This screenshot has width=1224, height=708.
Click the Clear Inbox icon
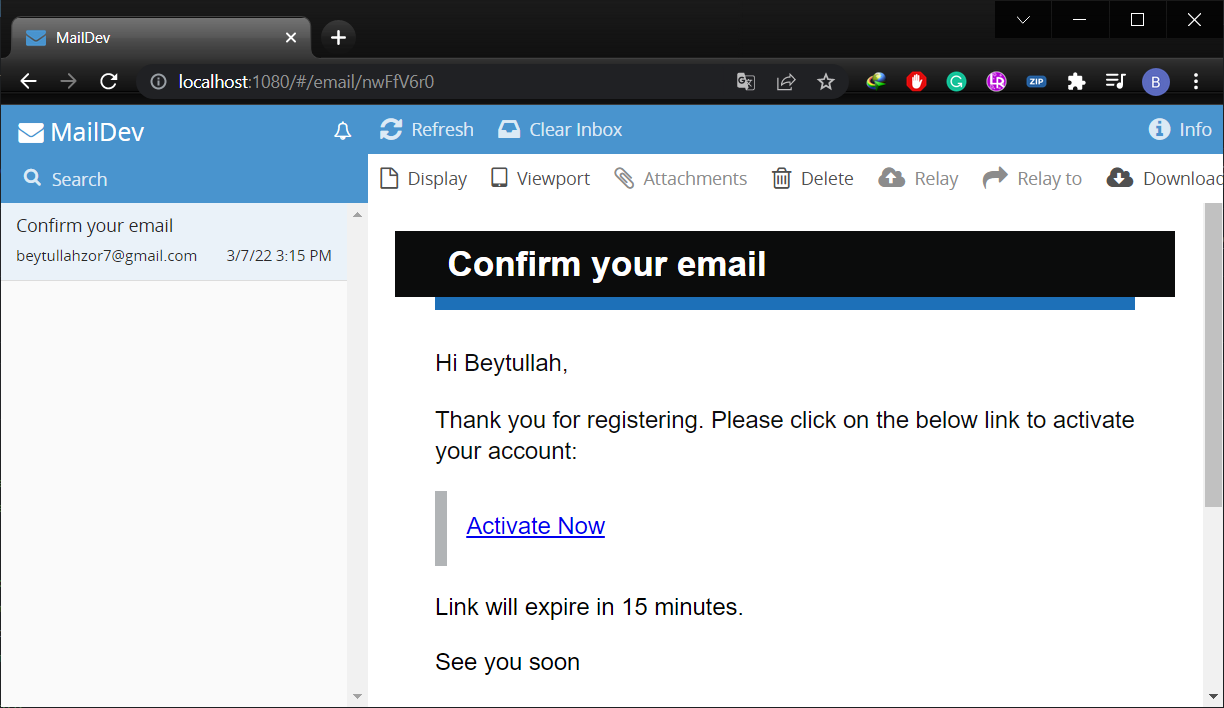pyautogui.click(x=509, y=128)
